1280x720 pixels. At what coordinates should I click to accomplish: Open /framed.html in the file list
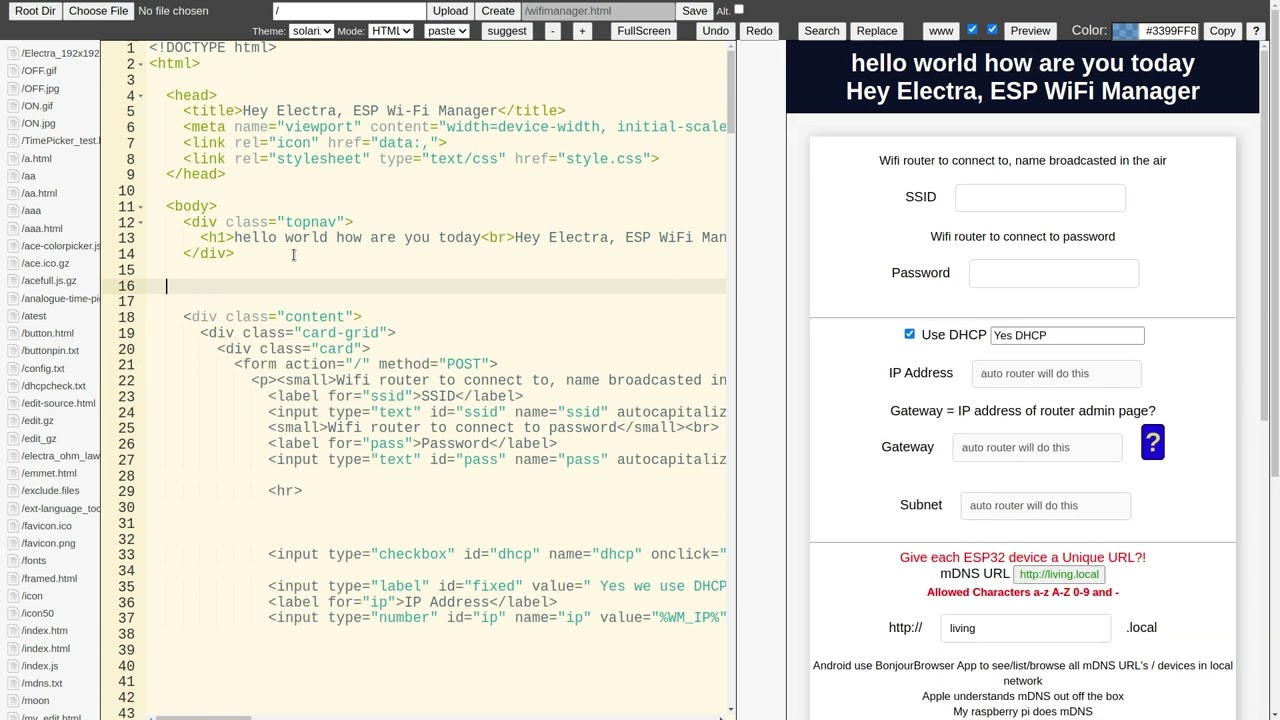pos(49,578)
